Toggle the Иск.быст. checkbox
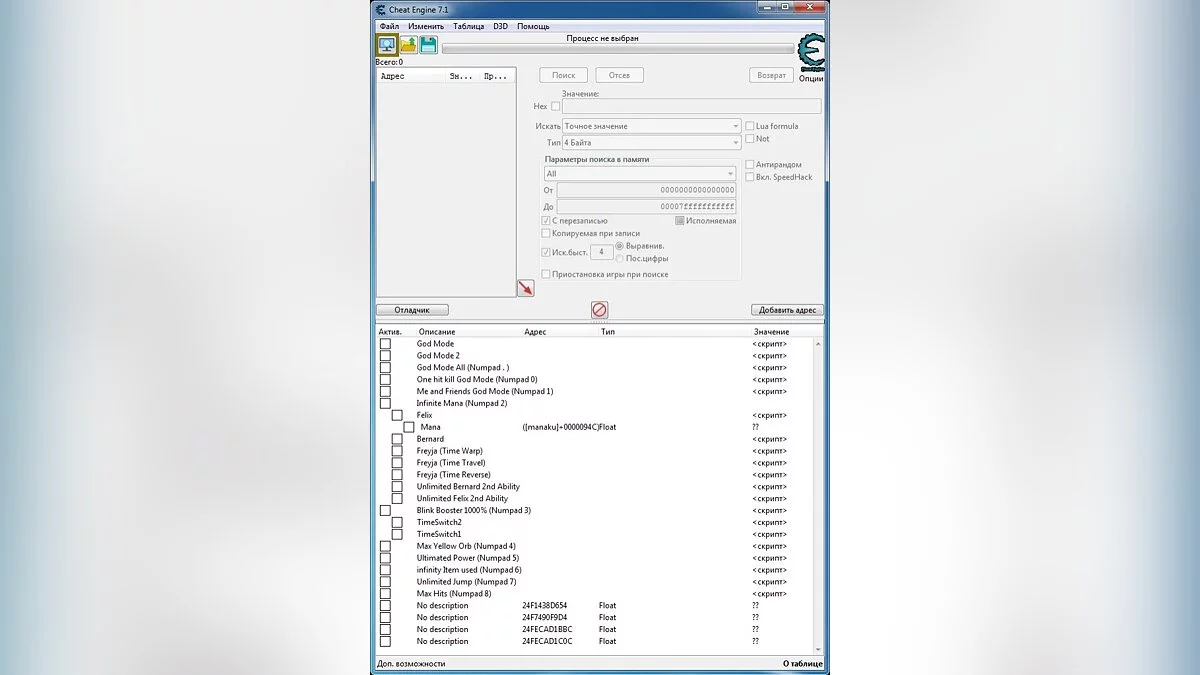Screen dimensions: 1200x675 point(546,252)
